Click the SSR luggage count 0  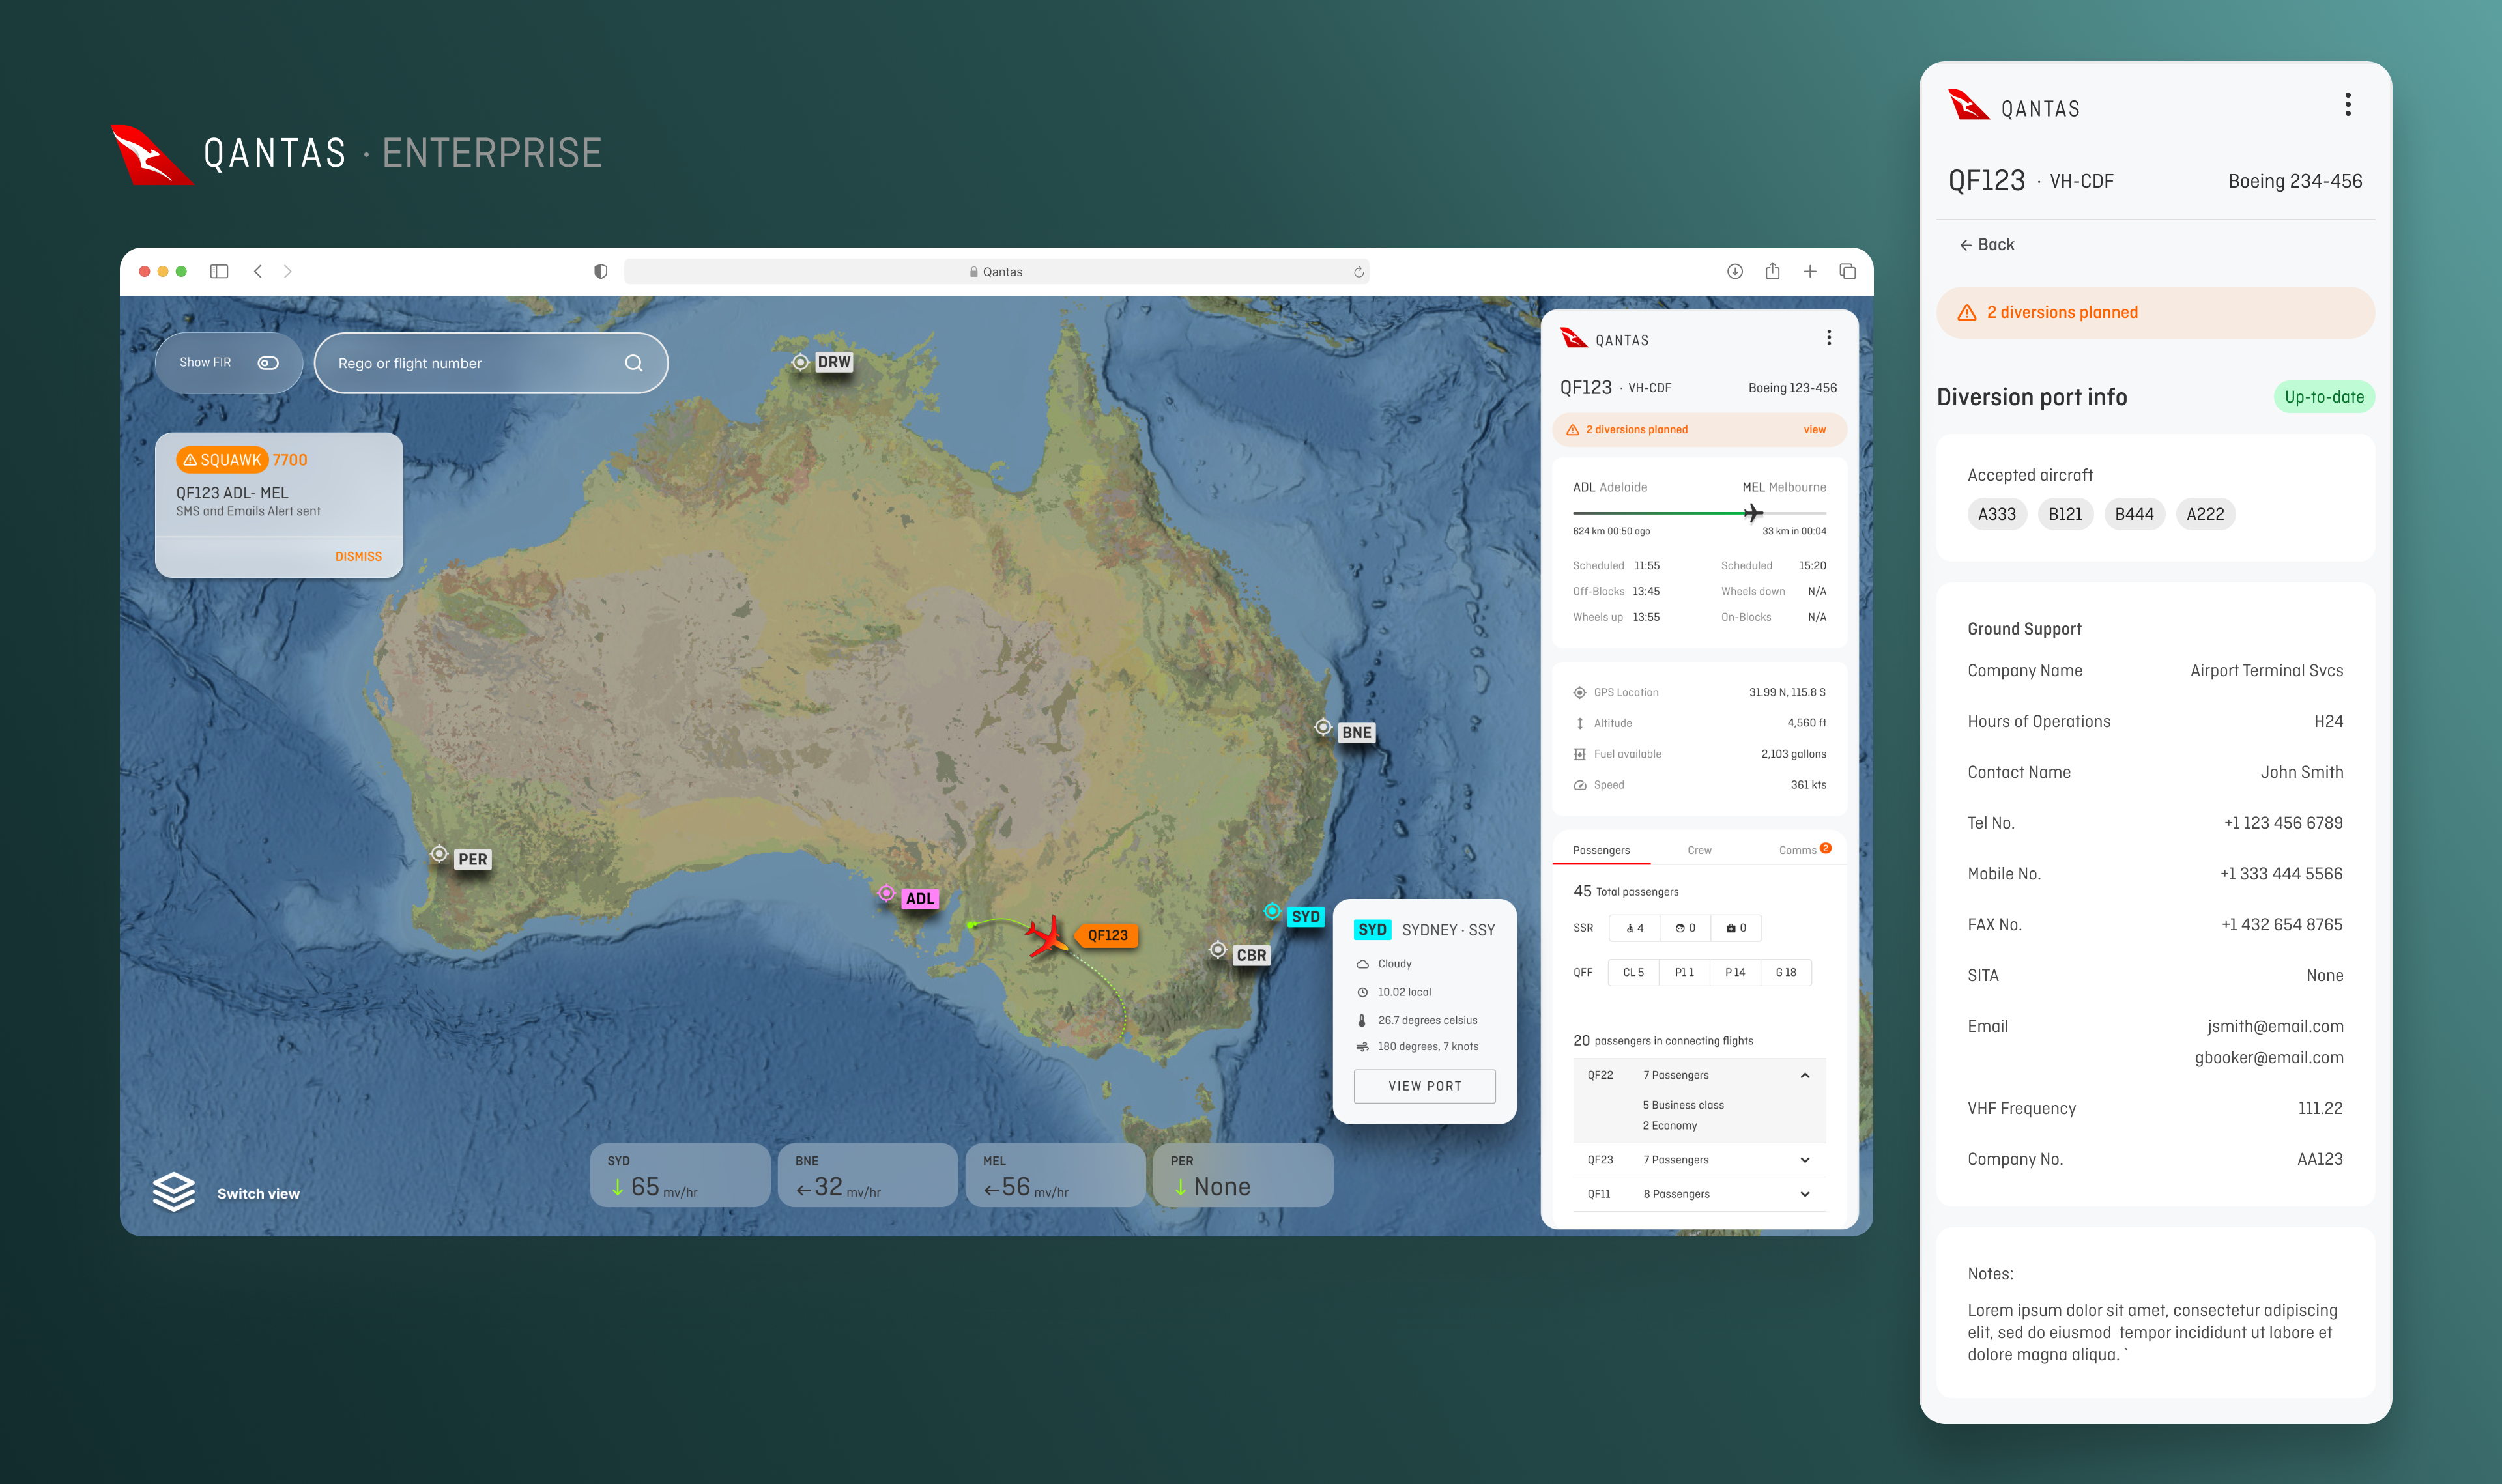[x=1736, y=928]
